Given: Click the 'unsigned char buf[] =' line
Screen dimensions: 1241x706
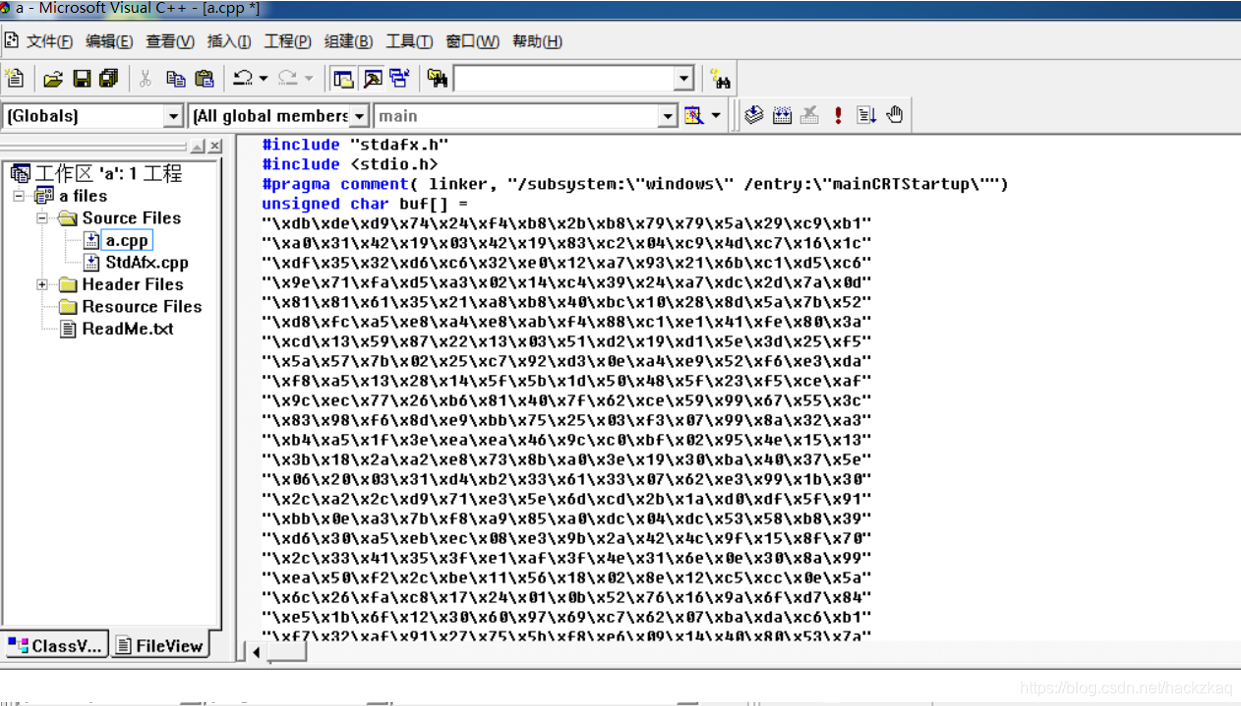Looking at the screenshot, I should pos(365,204).
